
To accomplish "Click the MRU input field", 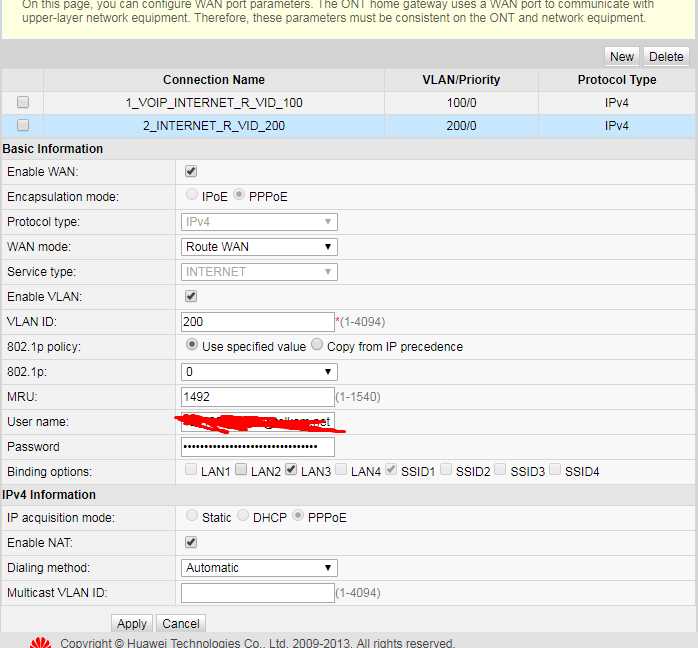I will coord(258,397).
